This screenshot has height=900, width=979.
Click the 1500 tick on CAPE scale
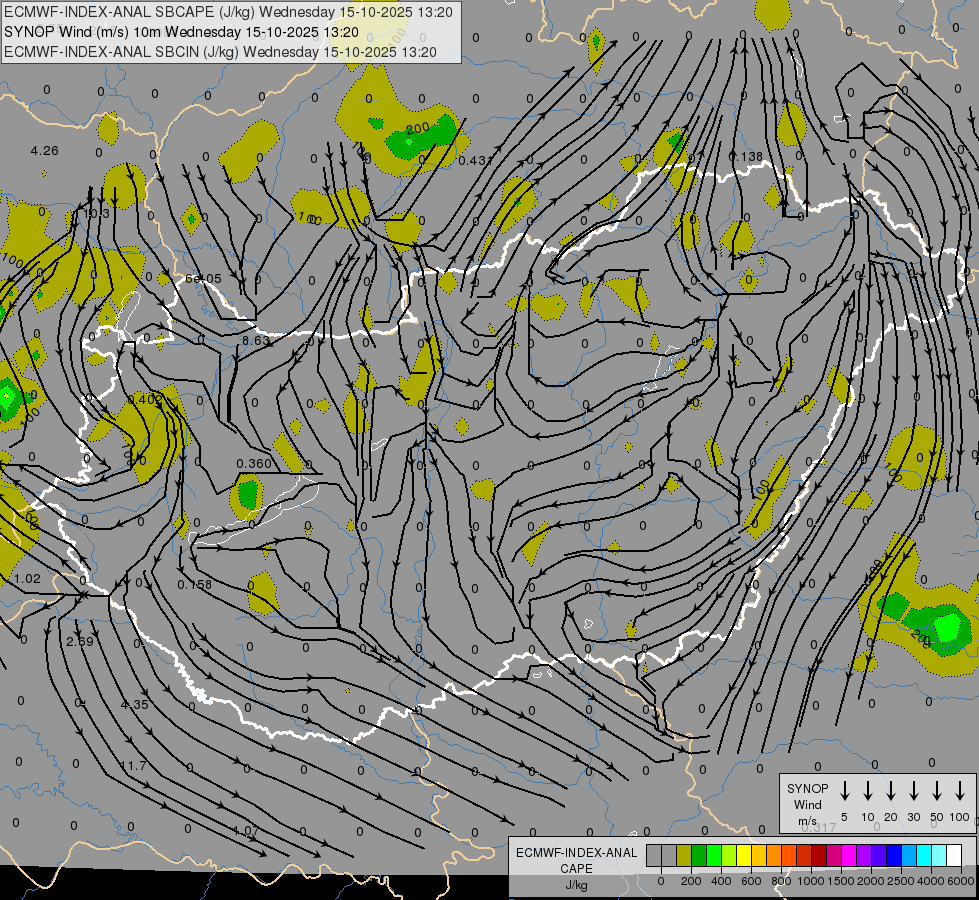(x=841, y=881)
